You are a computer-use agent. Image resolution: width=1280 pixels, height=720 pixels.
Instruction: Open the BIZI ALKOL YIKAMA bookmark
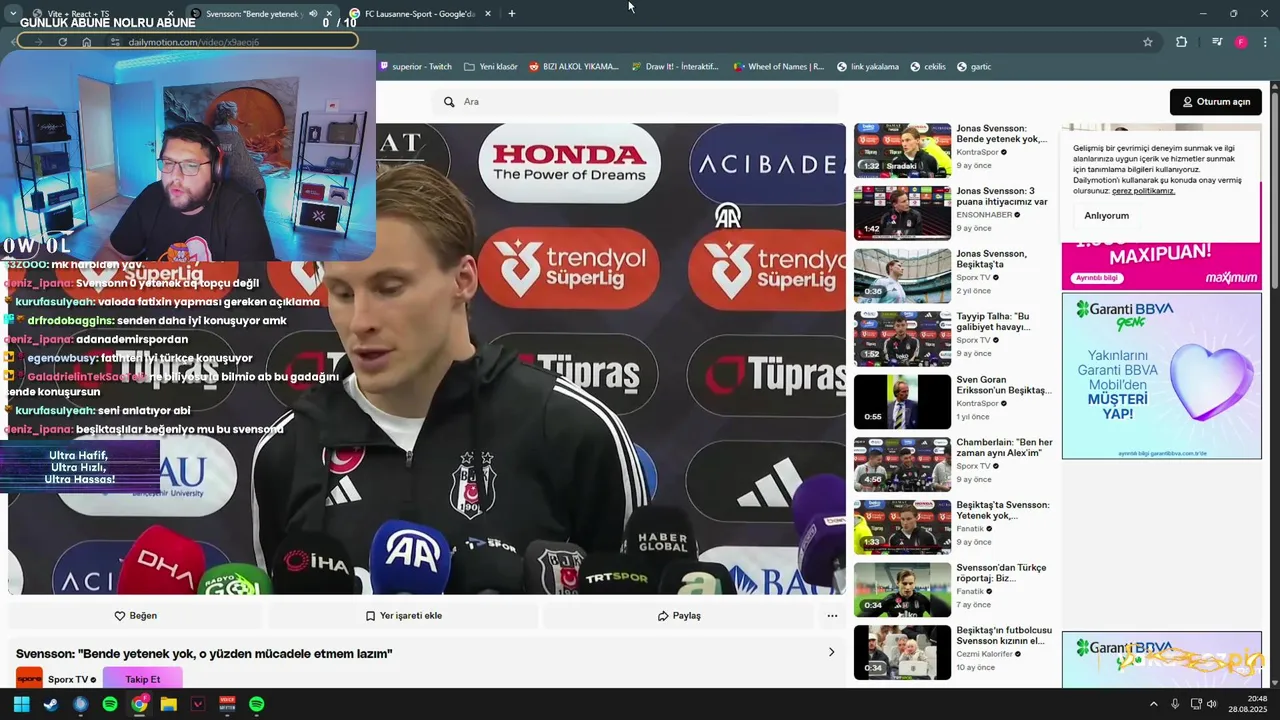click(574, 67)
